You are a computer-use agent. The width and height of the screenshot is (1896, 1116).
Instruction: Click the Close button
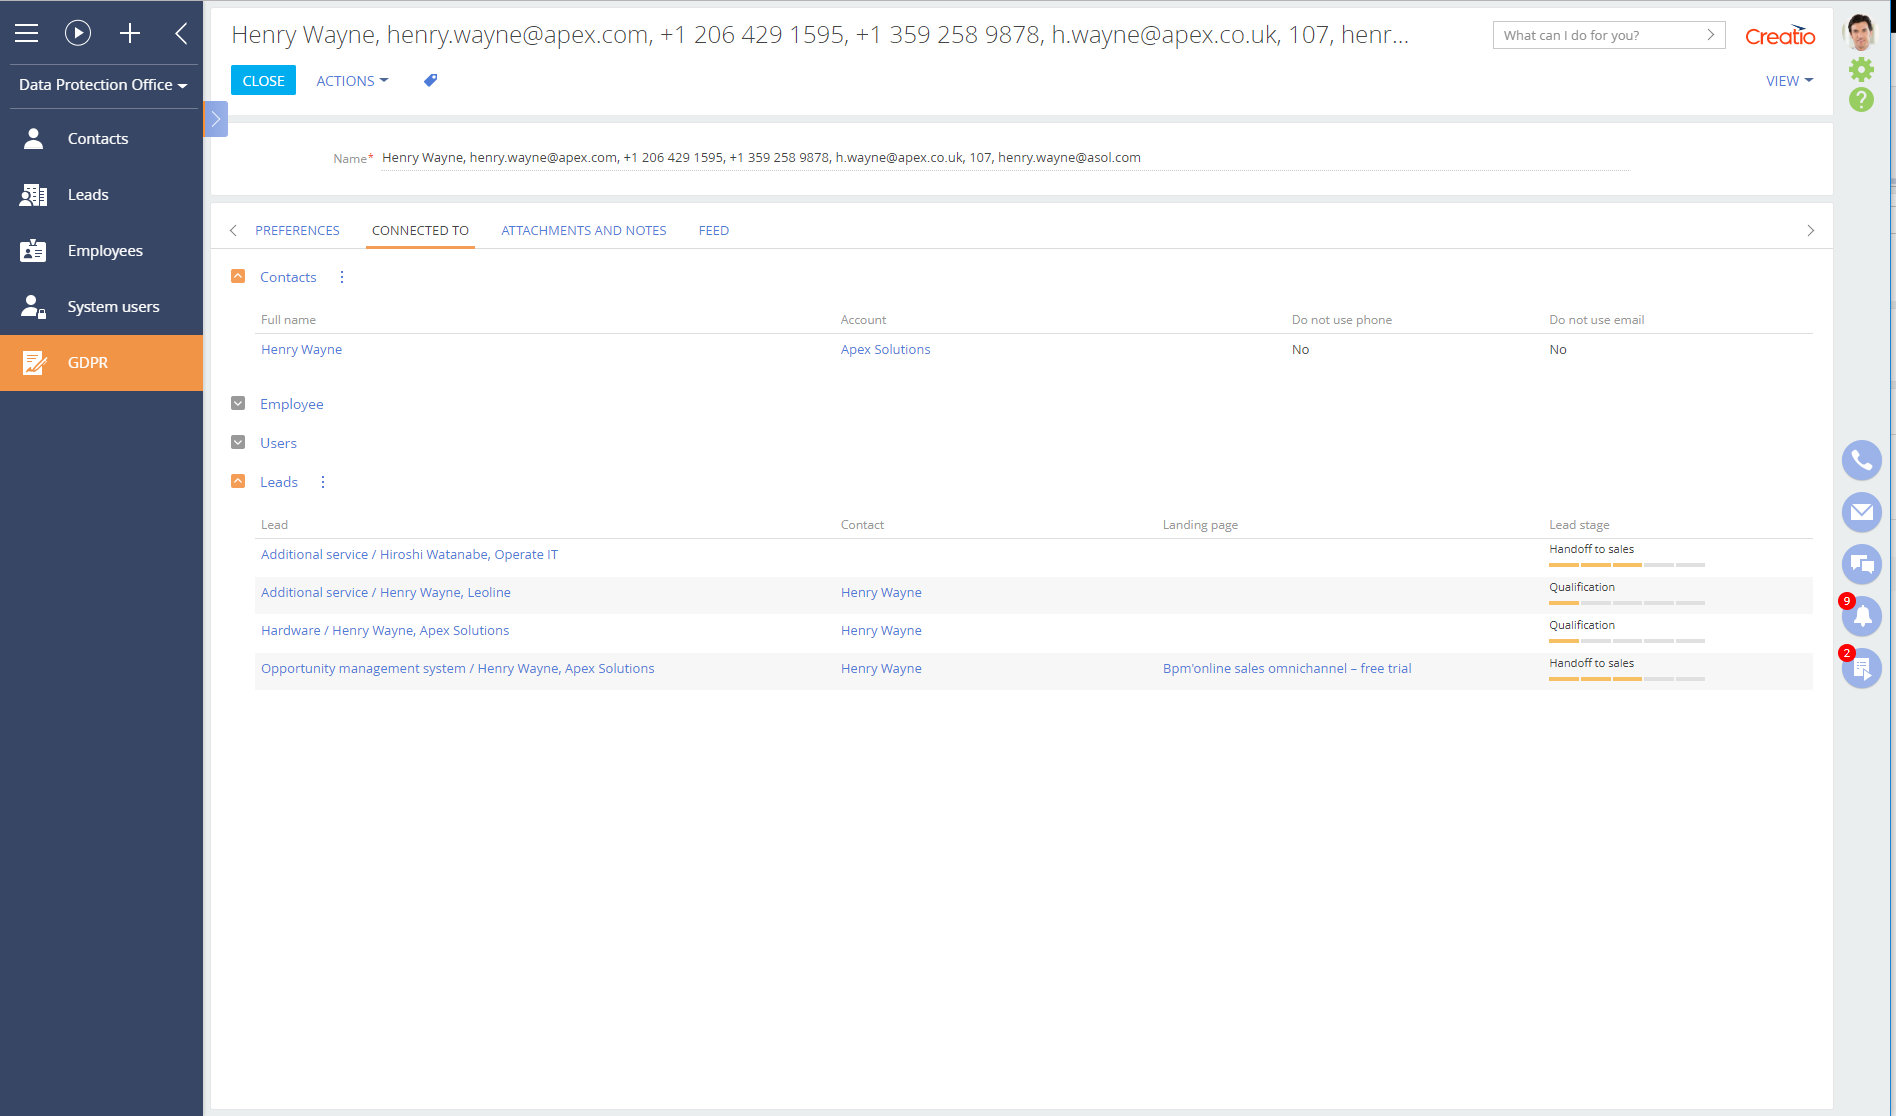pyautogui.click(x=263, y=81)
